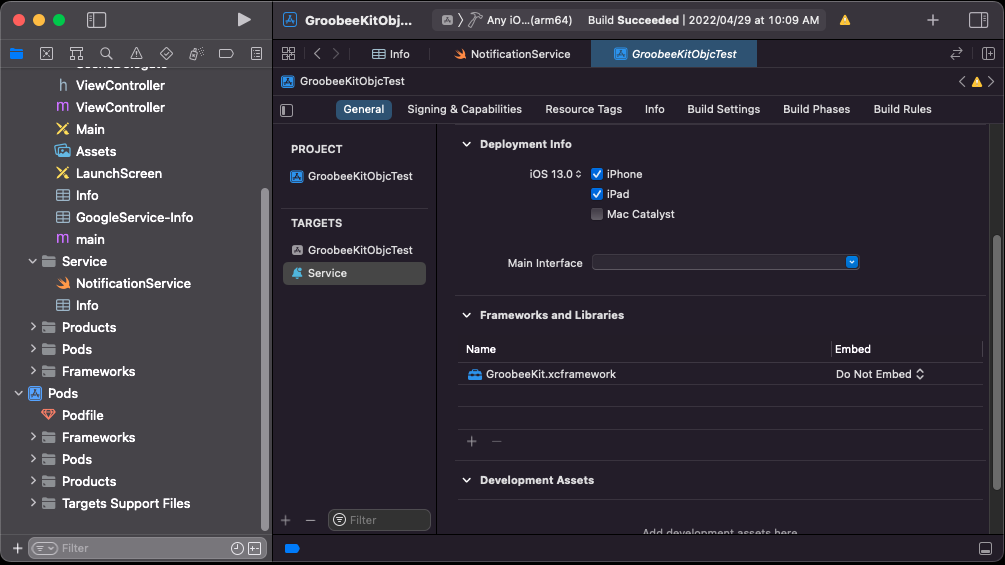Collapse the Pods project in navigator

pos(19,393)
